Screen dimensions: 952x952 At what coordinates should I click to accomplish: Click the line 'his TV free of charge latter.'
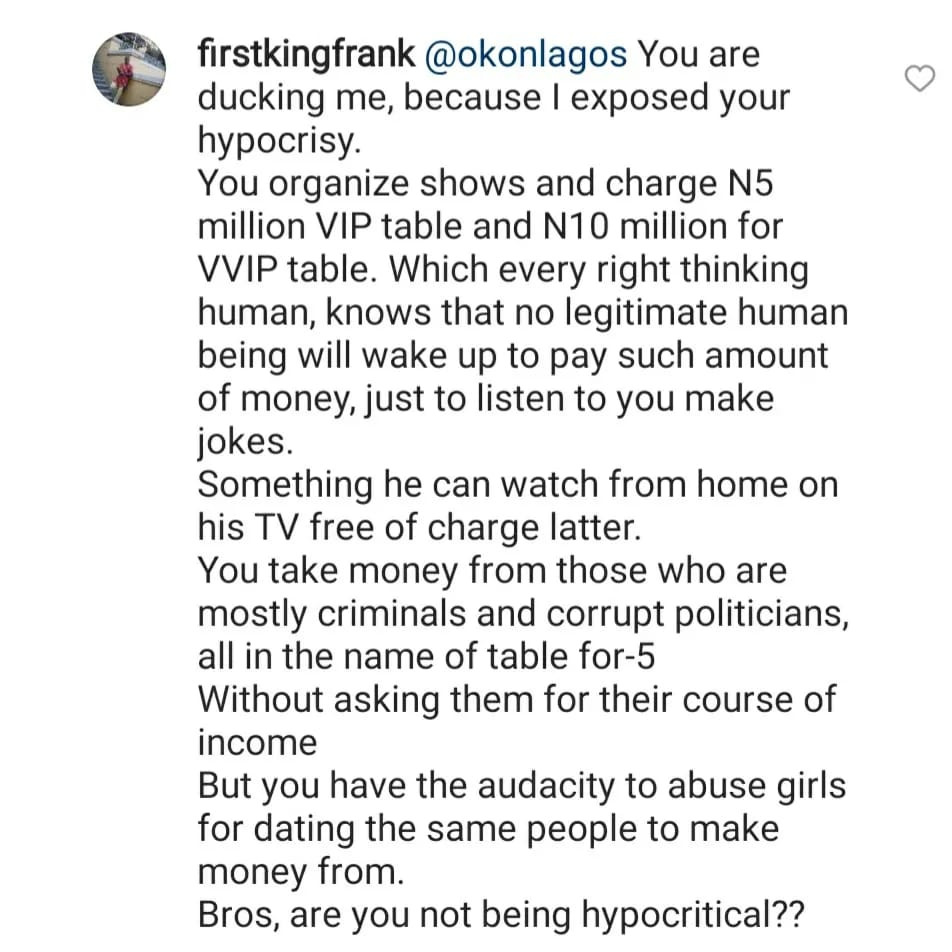click(420, 529)
